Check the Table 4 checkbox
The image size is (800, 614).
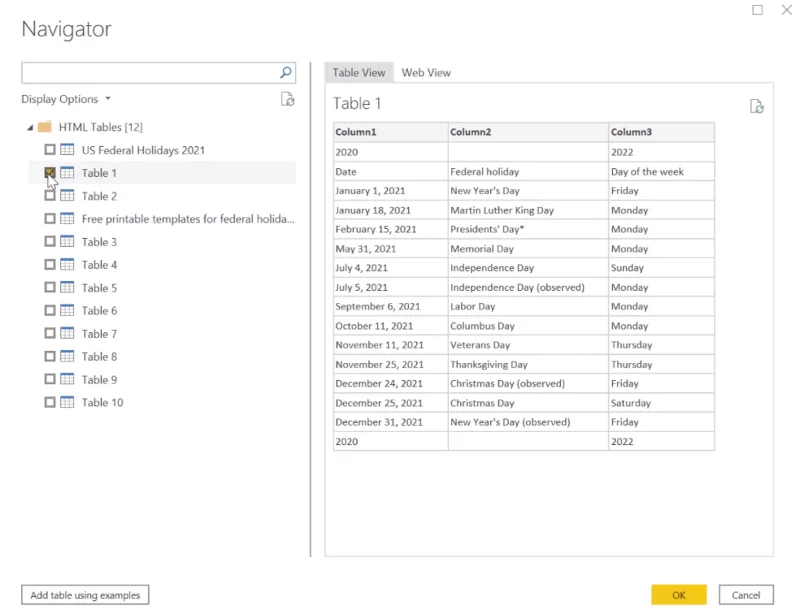(49, 264)
